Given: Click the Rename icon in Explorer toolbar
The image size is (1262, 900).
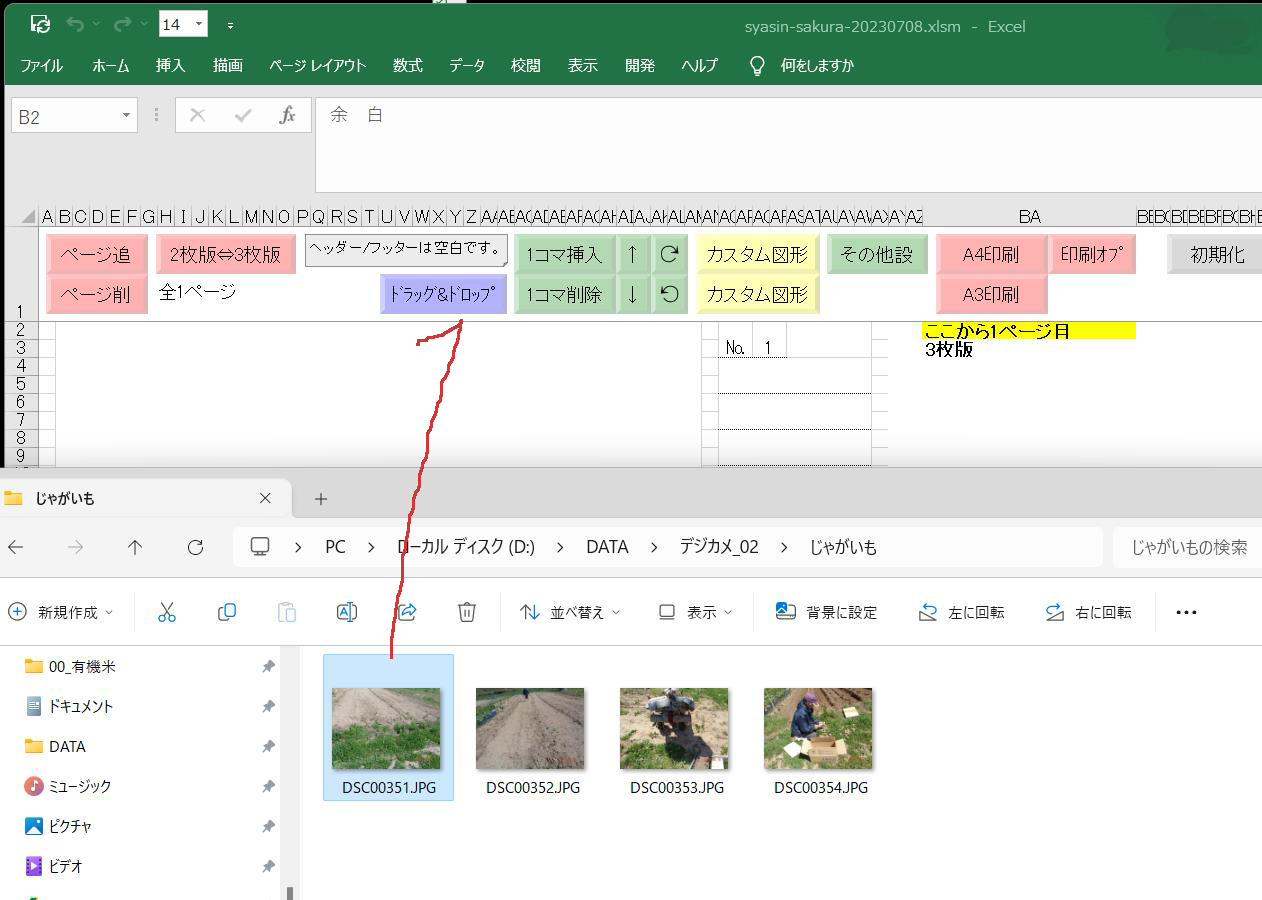Looking at the screenshot, I should coord(347,612).
